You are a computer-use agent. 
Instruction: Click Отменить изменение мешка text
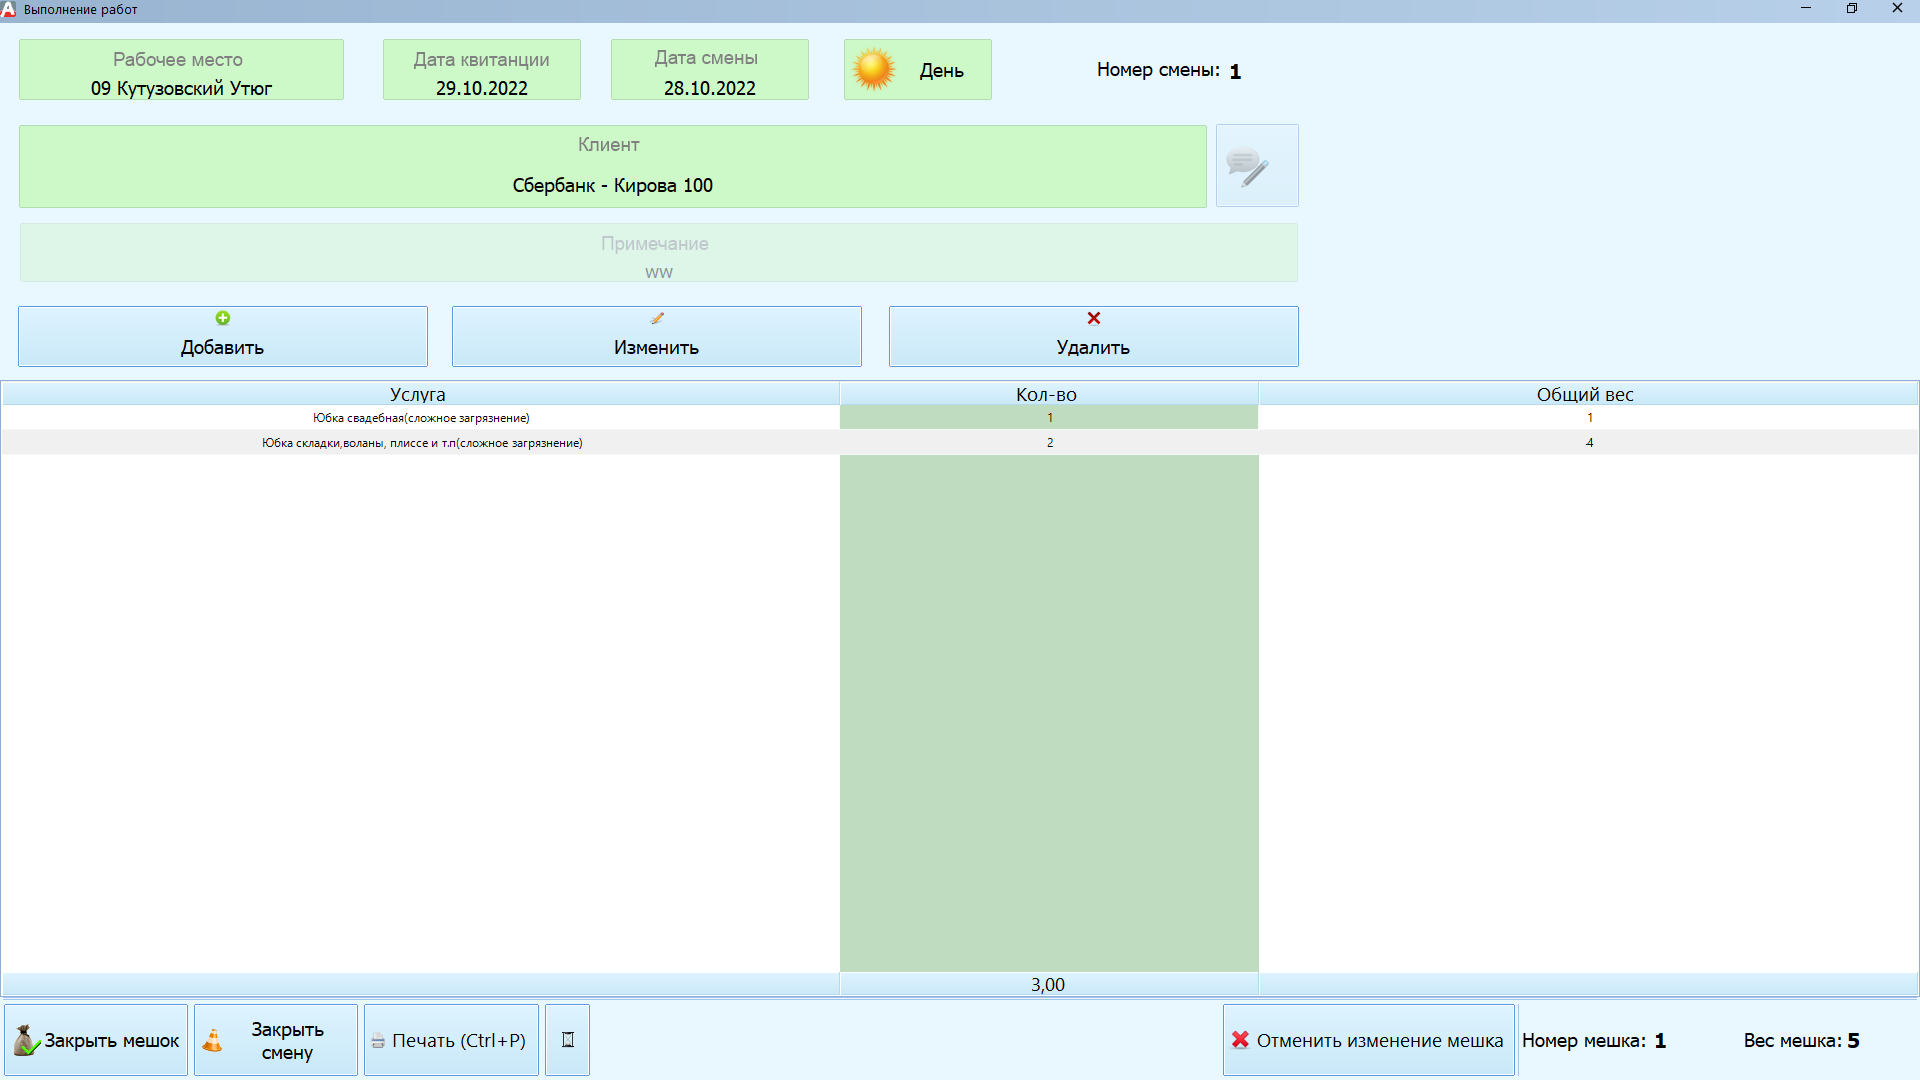point(1380,1041)
